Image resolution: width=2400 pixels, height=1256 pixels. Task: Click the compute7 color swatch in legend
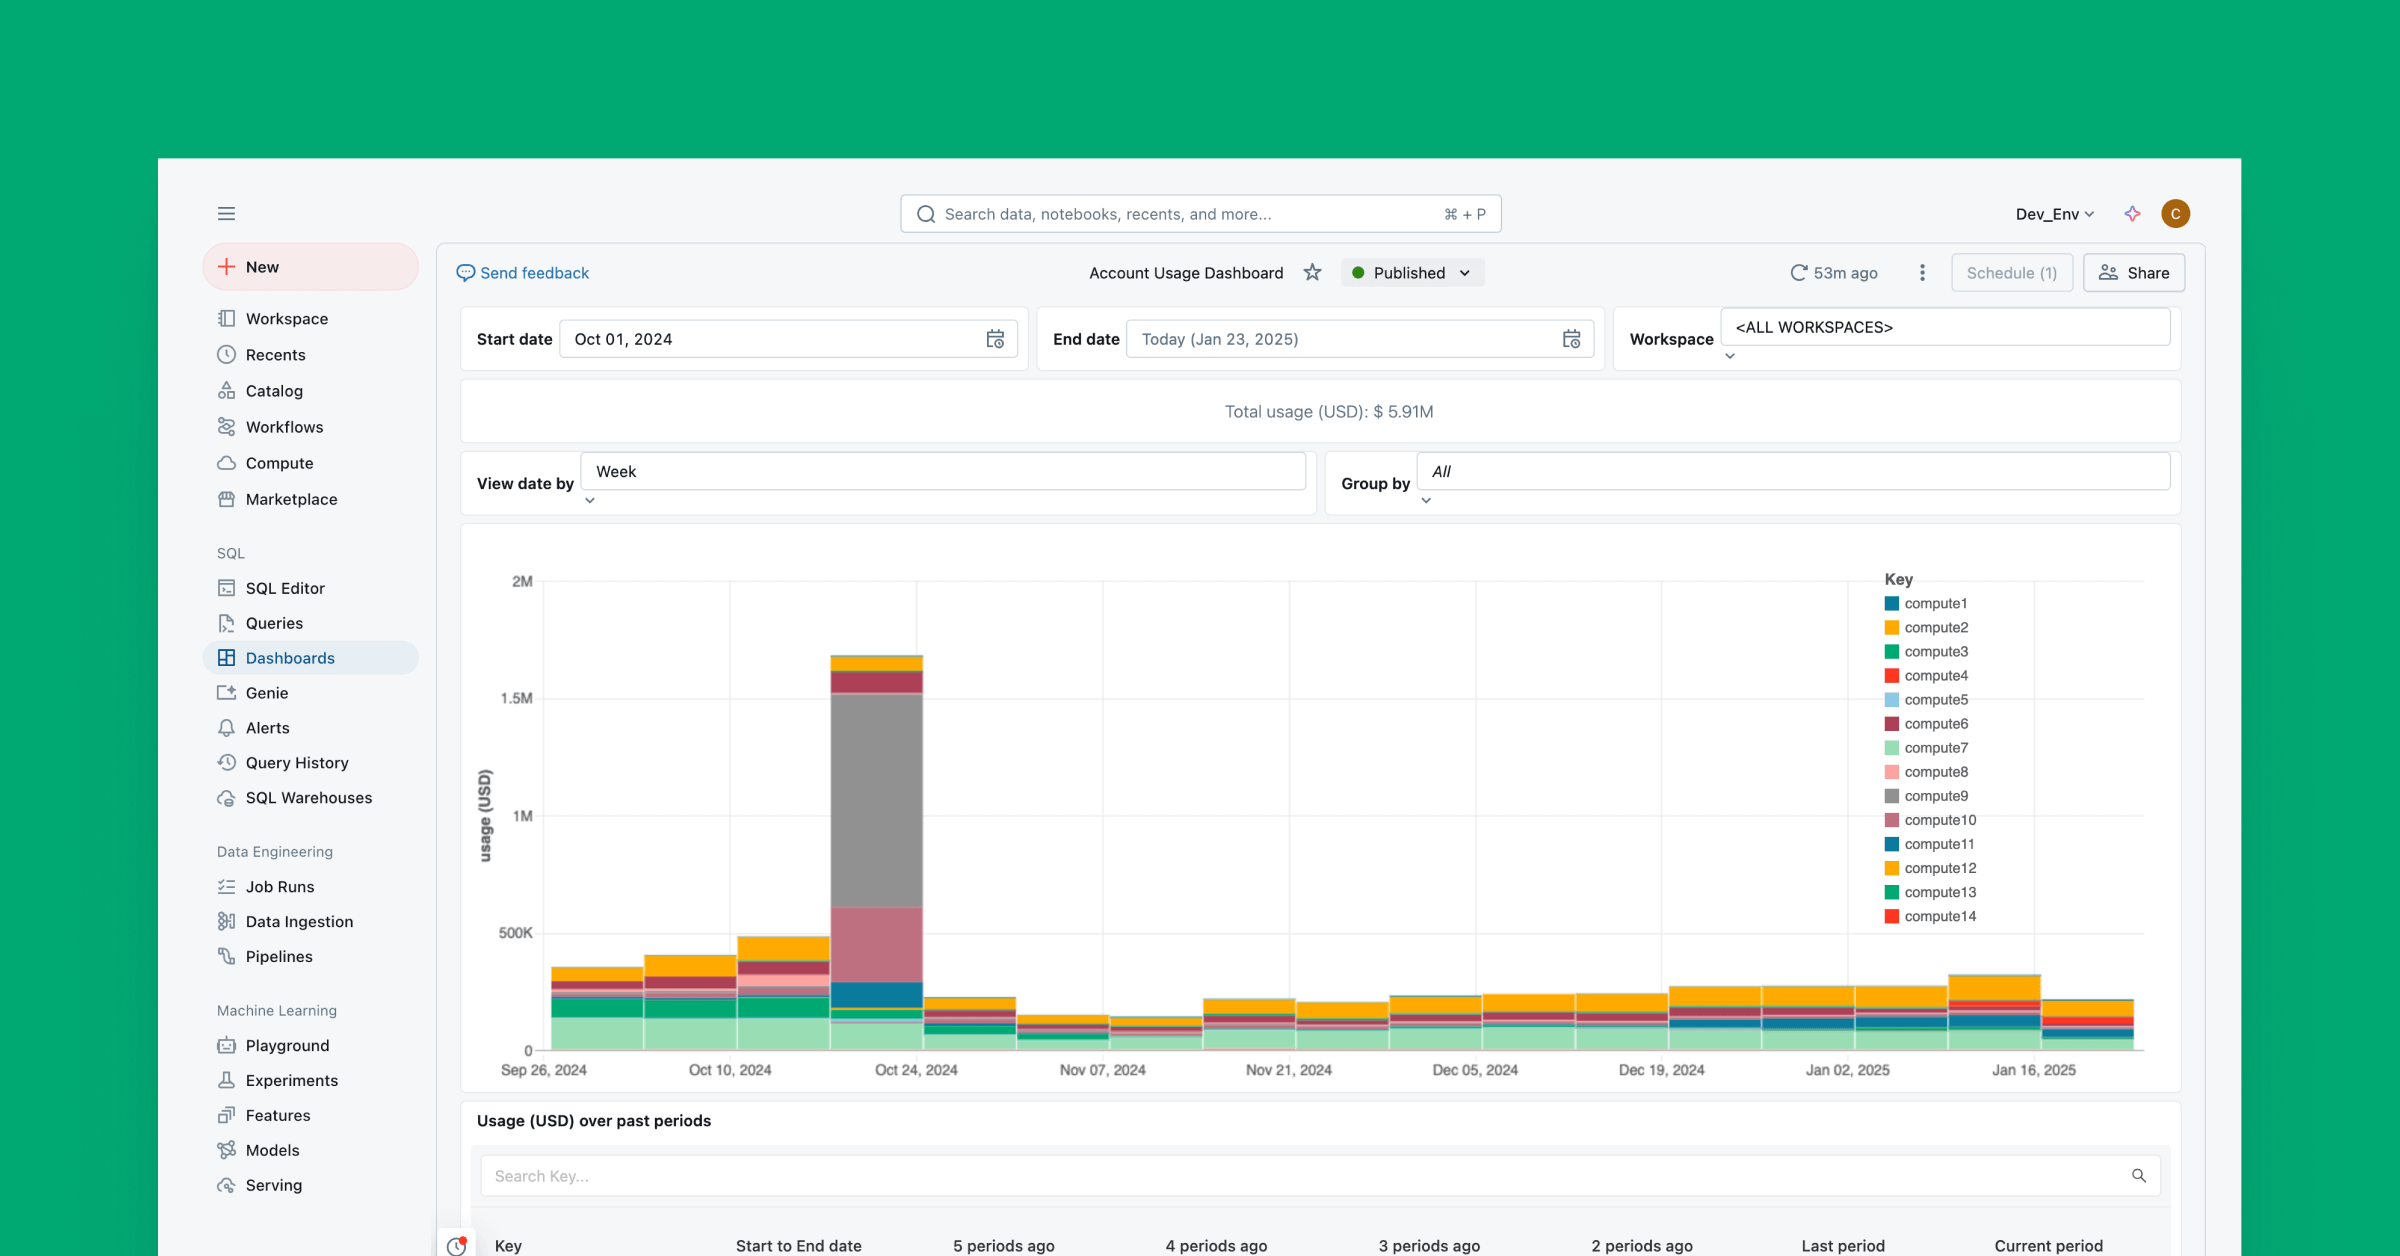(1891, 748)
